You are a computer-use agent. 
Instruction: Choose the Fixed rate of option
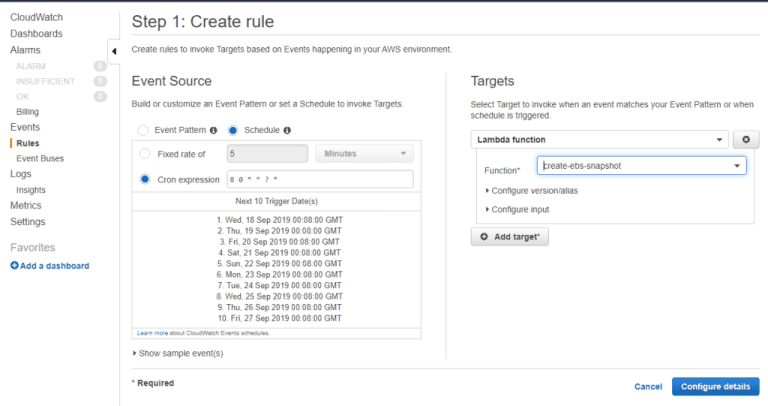[146, 154]
